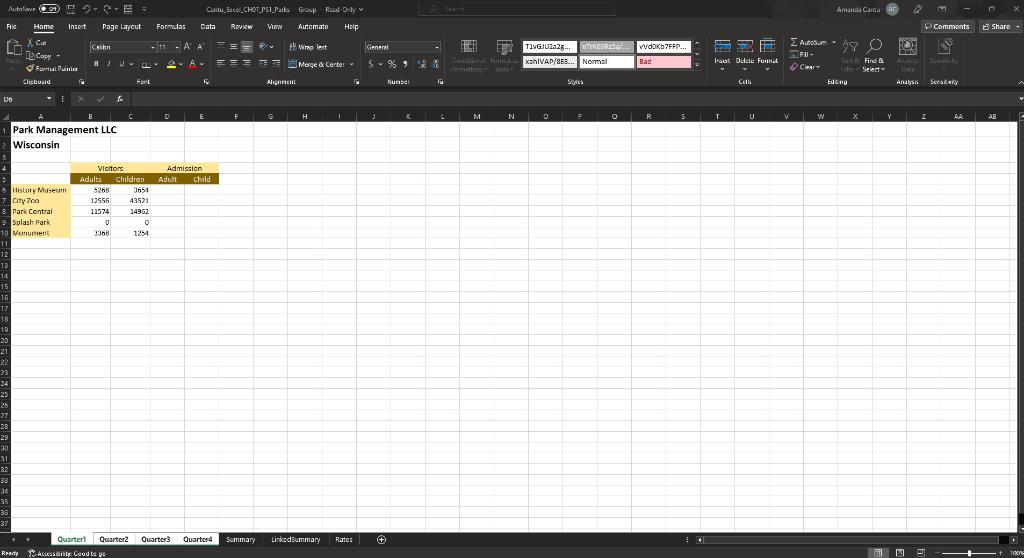Toggle Bold formatting
The image size is (1024, 558).
pyautogui.click(x=96, y=64)
